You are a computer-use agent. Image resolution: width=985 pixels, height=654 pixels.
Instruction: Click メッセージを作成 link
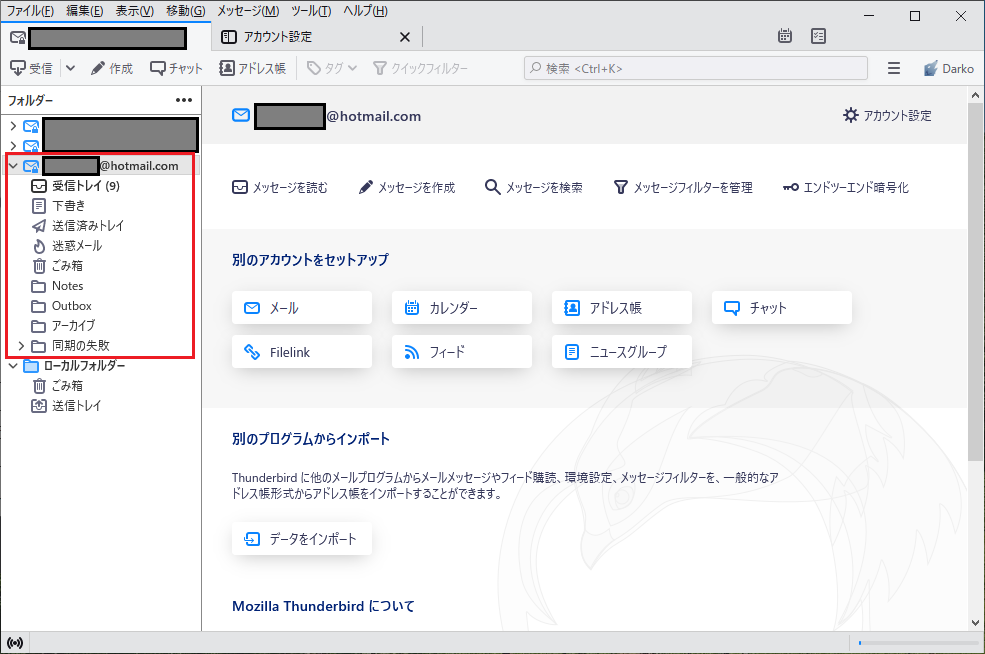point(406,187)
